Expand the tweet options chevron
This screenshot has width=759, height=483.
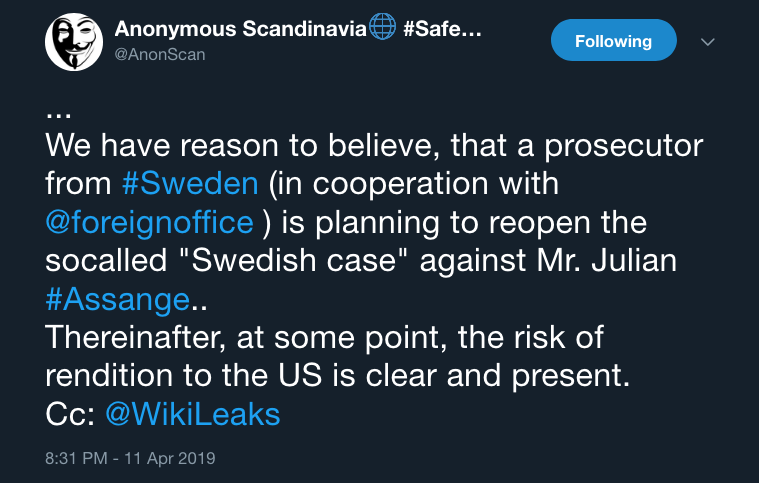coord(709,42)
